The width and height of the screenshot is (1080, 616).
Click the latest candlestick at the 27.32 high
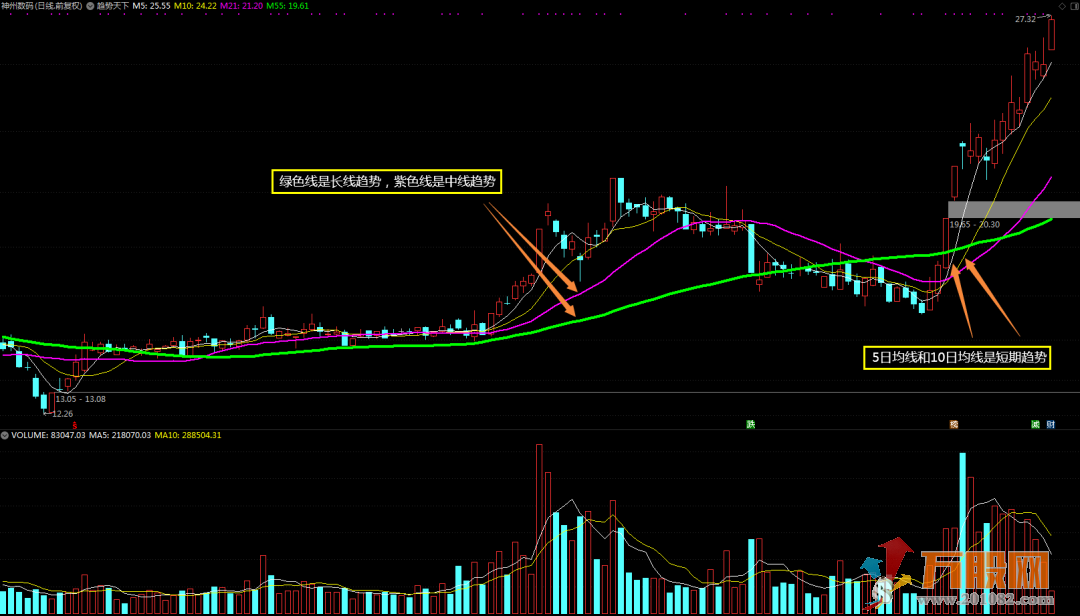[1051, 34]
